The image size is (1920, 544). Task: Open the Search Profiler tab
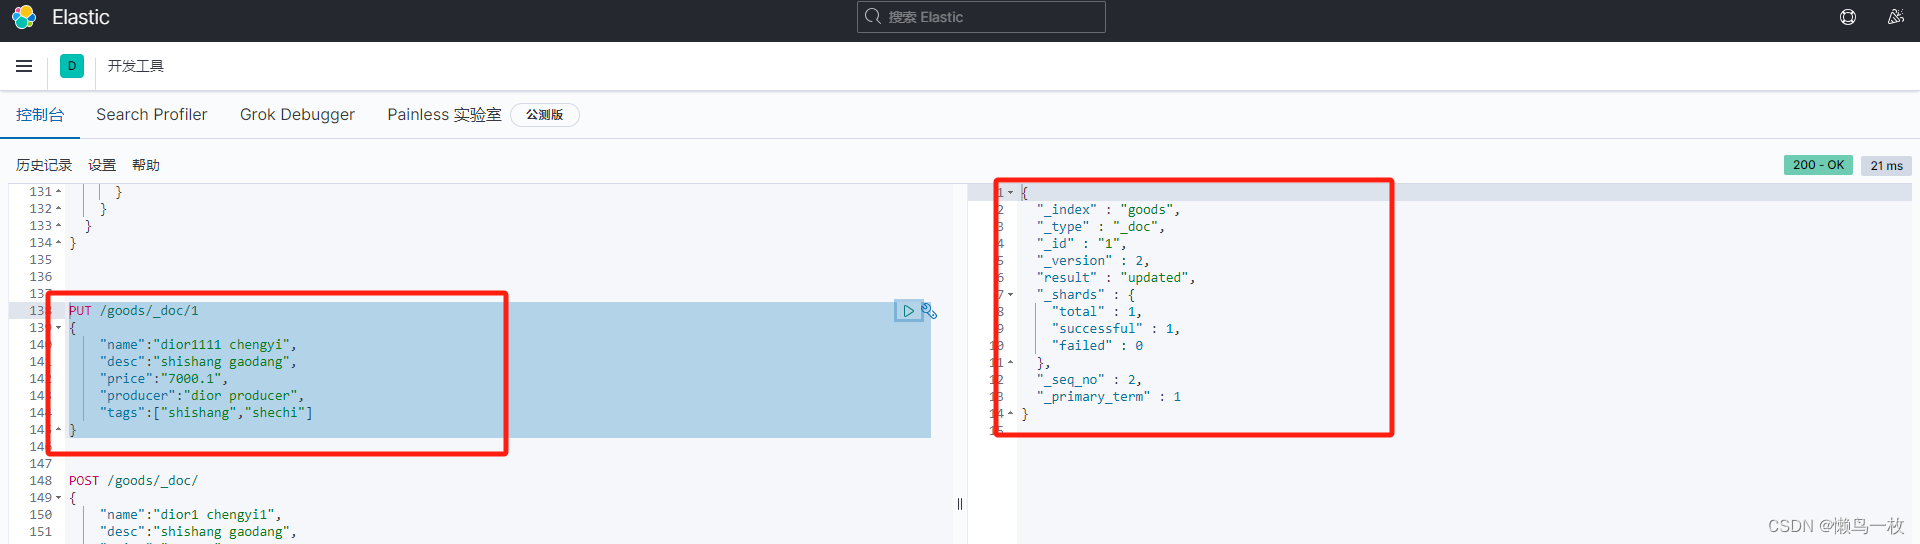pos(152,115)
